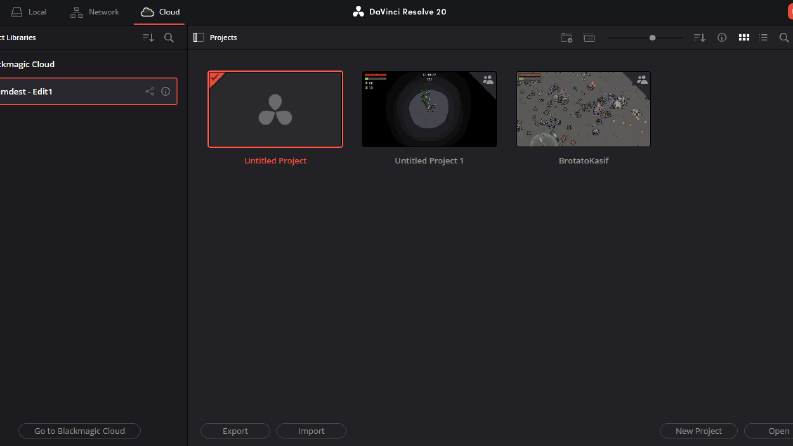The width and height of the screenshot is (793, 446).
Task: Select the Edit1 cloud library row
Action: click(x=88, y=92)
